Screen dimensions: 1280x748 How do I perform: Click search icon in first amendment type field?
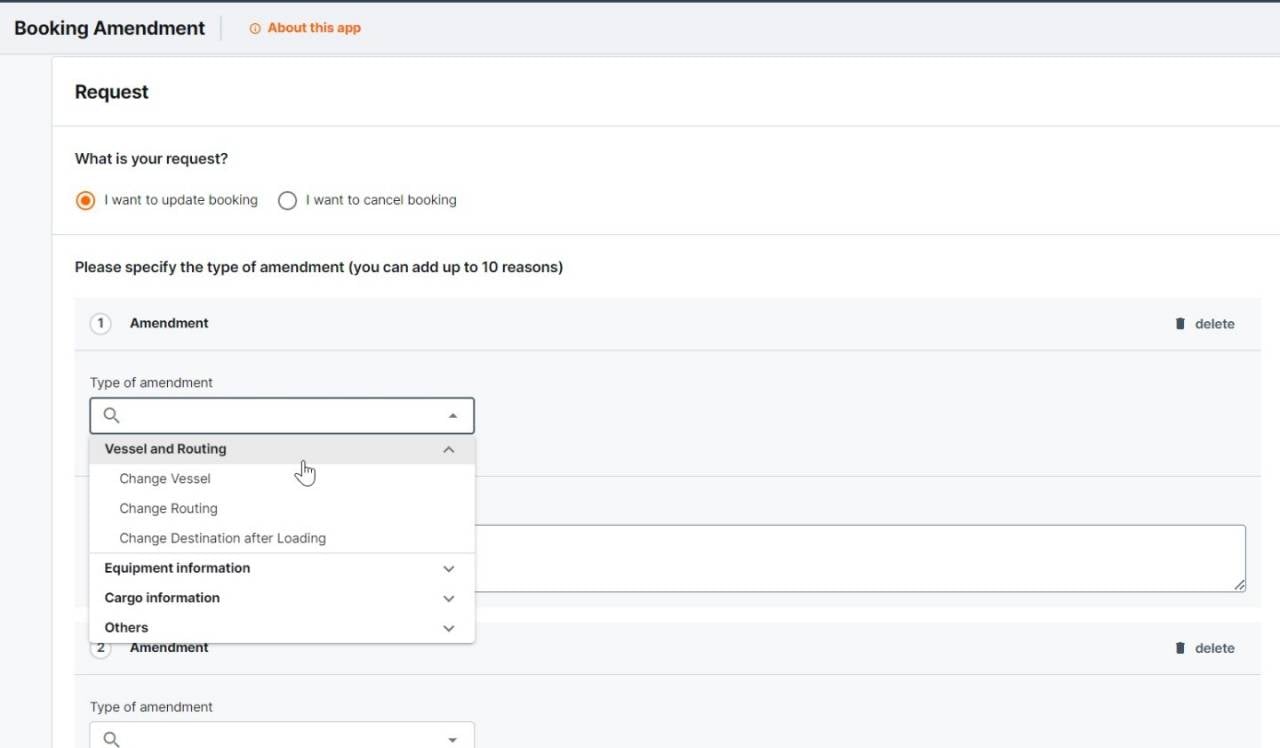(x=112, y=415)
